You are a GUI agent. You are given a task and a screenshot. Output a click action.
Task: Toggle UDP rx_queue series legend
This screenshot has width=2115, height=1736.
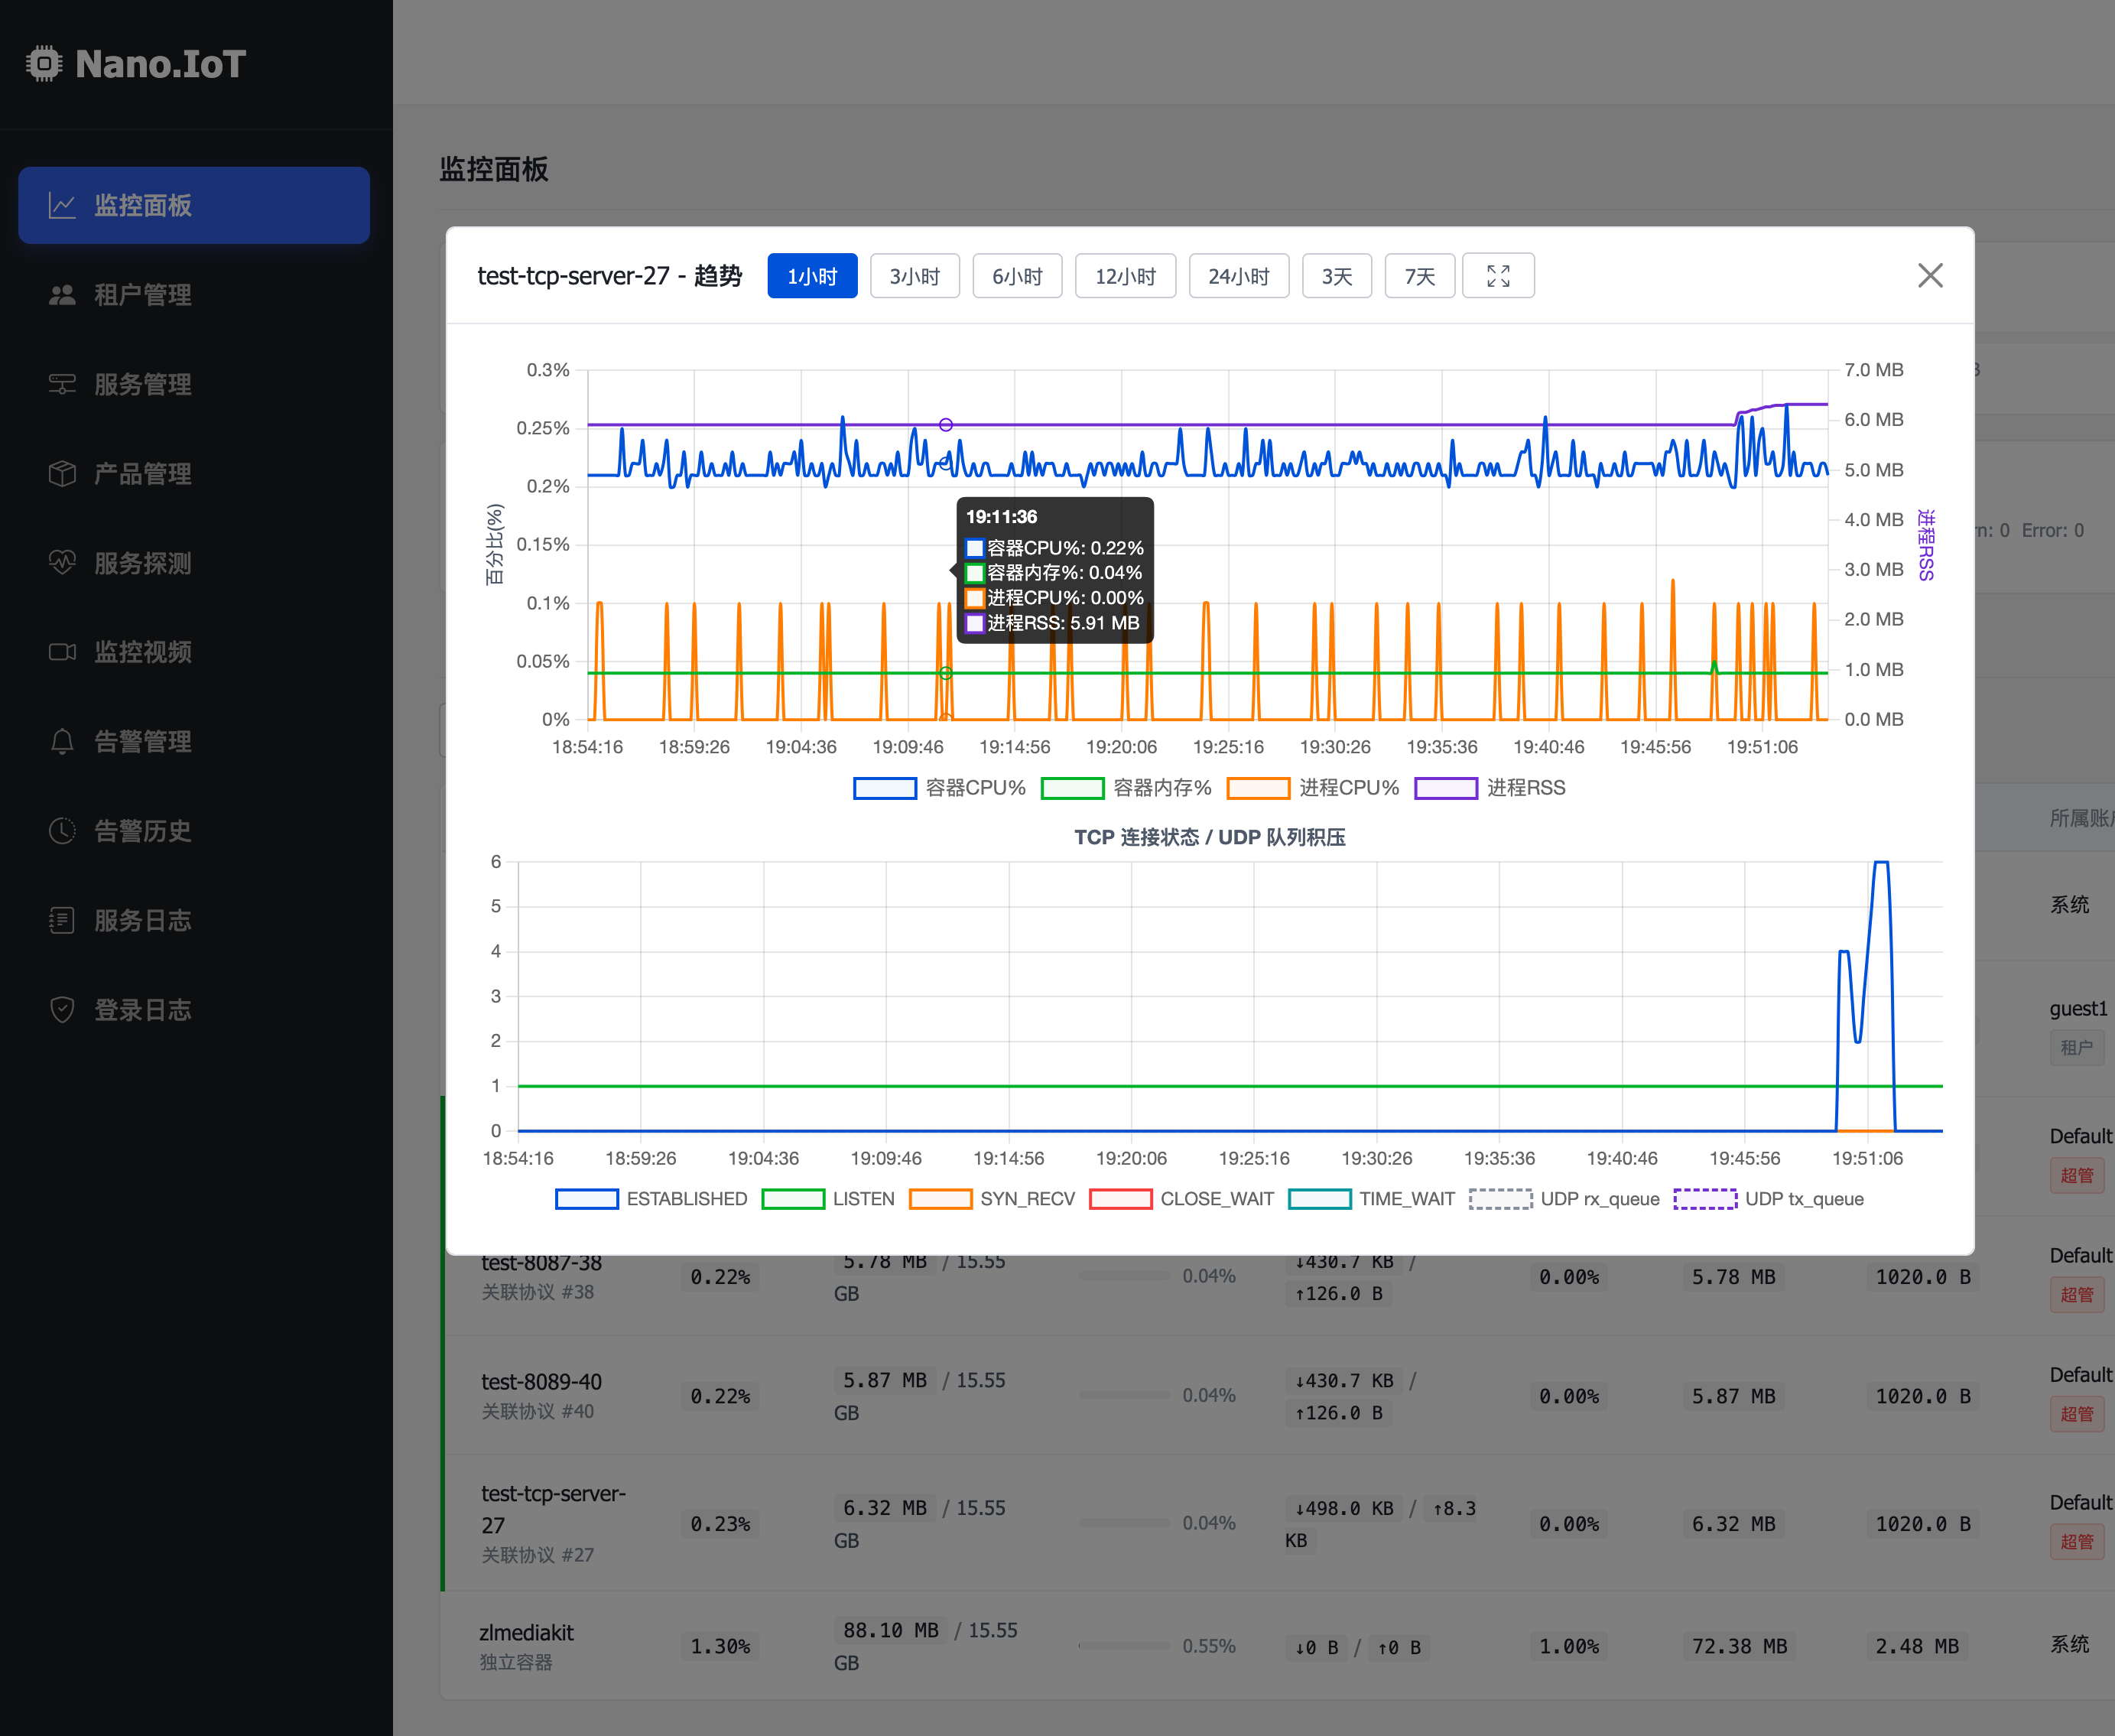[1564, 1199]
